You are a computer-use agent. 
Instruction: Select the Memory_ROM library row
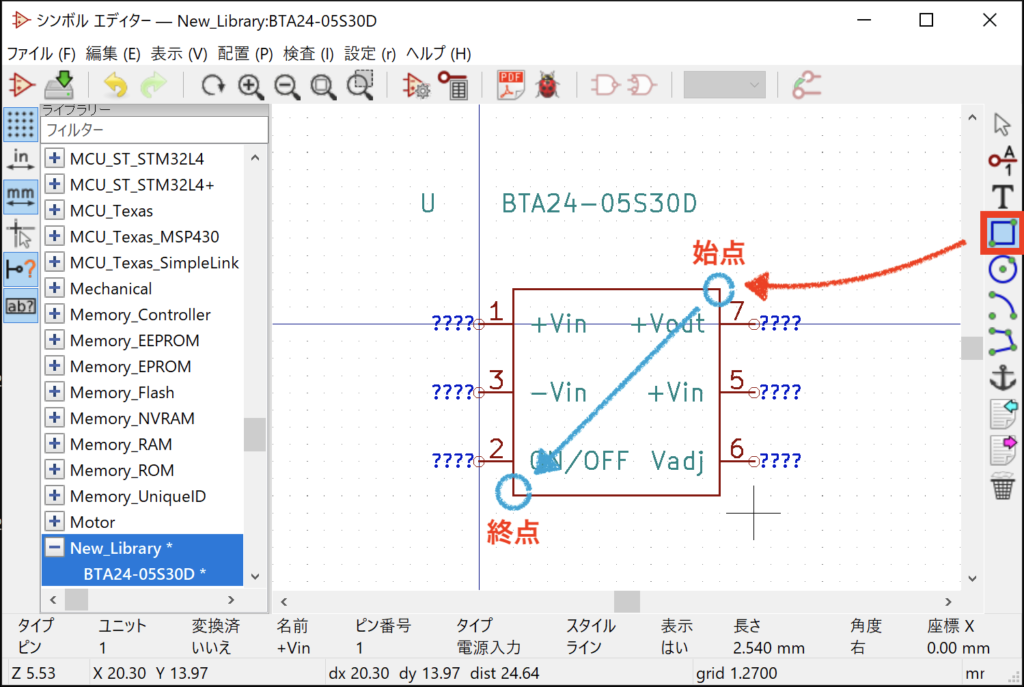click(122, 470)
